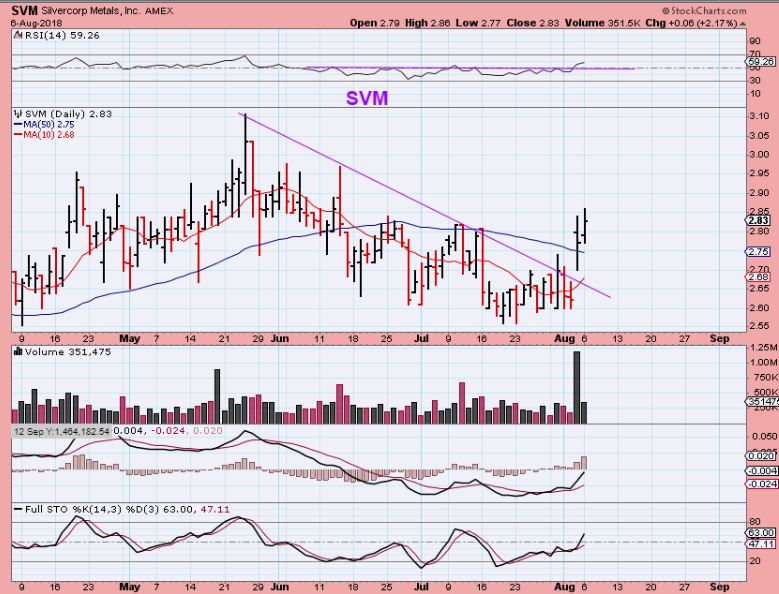Click the small icon before RSI(14) label

click(x=17, y=35)
